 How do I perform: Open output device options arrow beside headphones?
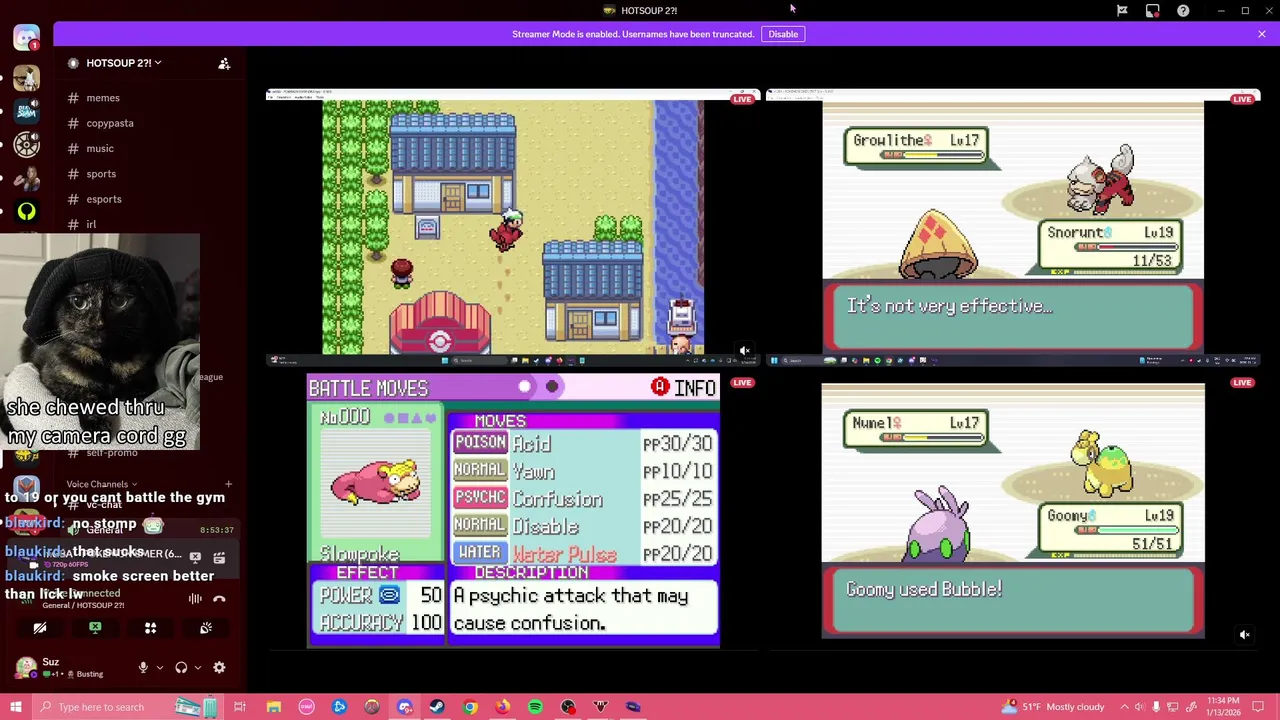197,667
